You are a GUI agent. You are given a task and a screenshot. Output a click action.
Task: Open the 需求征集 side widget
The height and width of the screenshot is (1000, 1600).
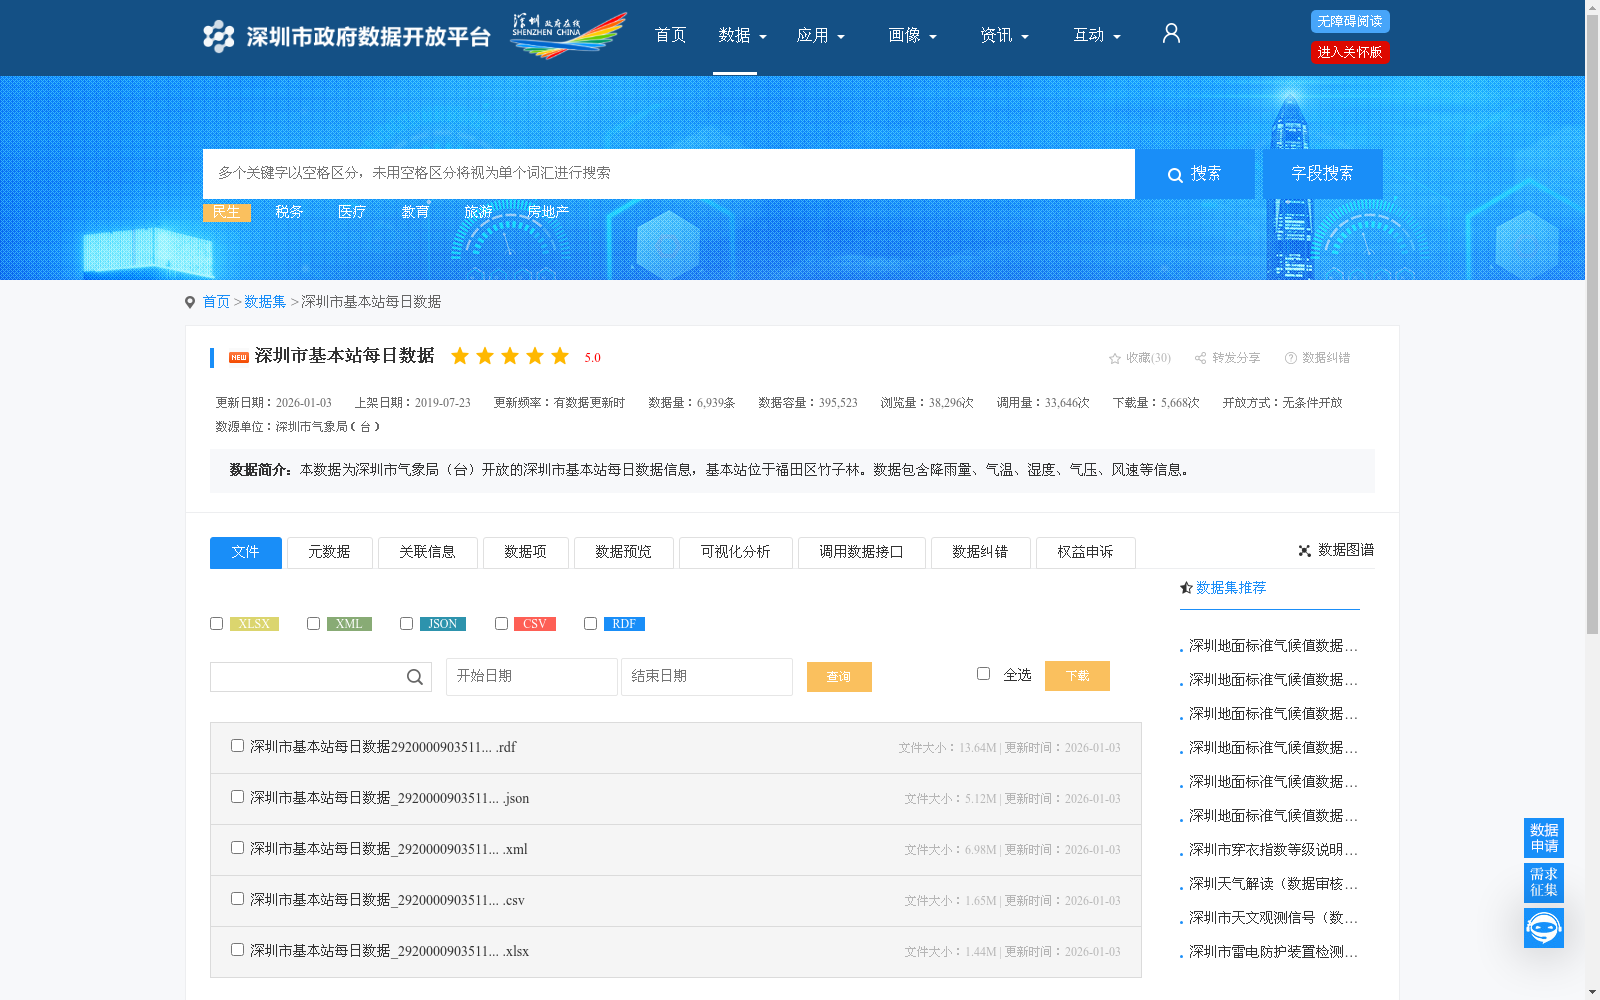coord(1543,883)
